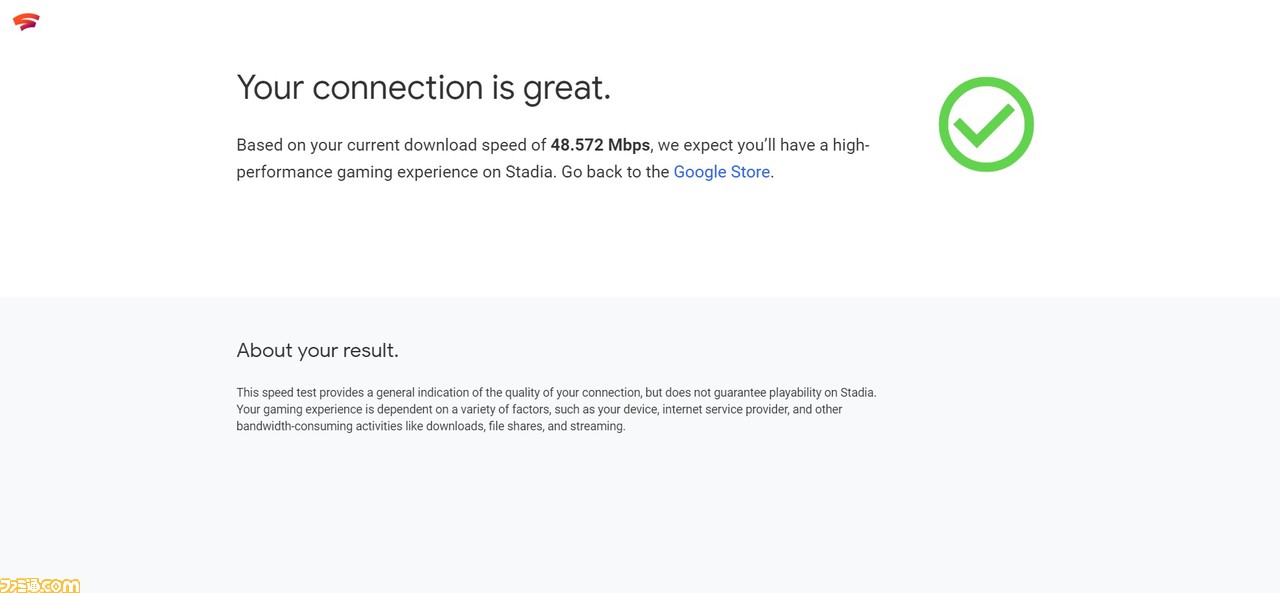The width and height of the screenshot is (1280, 593).
Task: Click the phrase "we expect you'll have a high-"
Action: click(x=764, y=145)
